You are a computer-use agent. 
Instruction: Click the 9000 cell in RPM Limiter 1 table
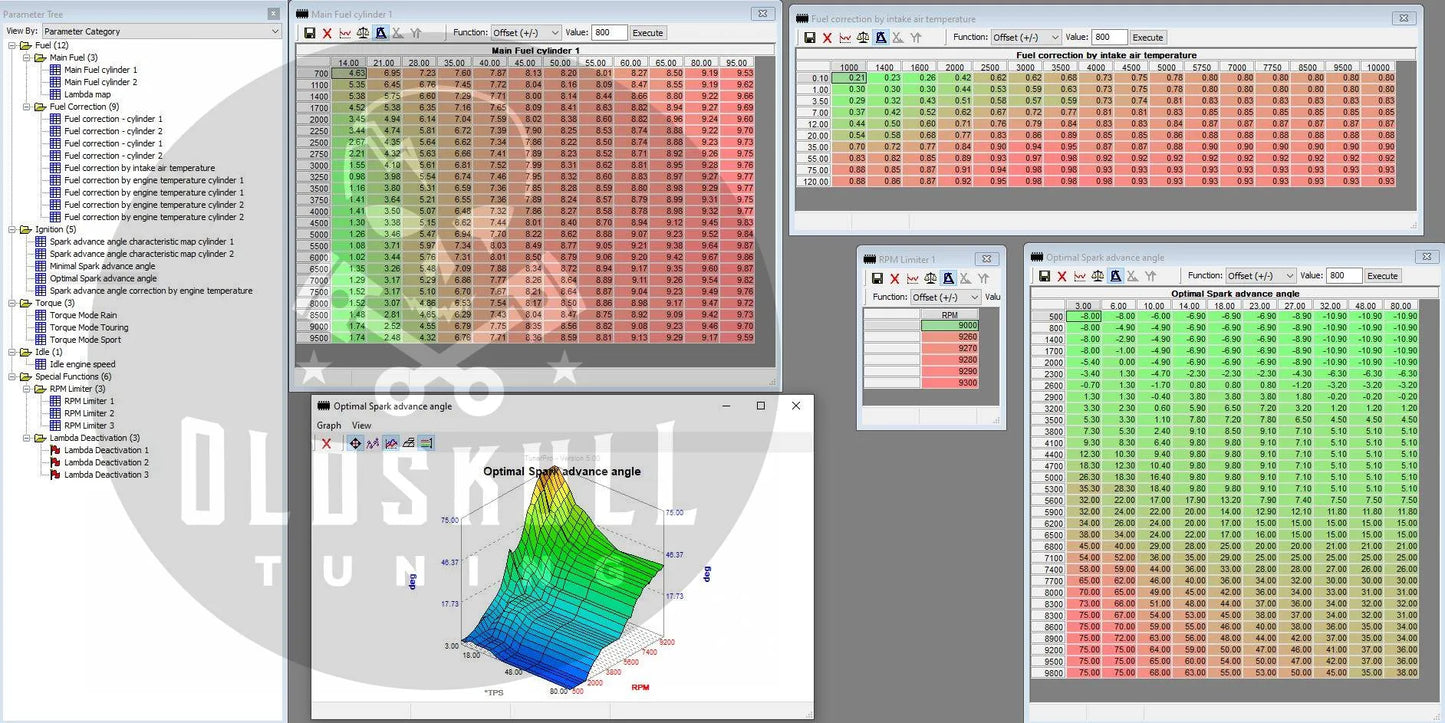point(949,326)
